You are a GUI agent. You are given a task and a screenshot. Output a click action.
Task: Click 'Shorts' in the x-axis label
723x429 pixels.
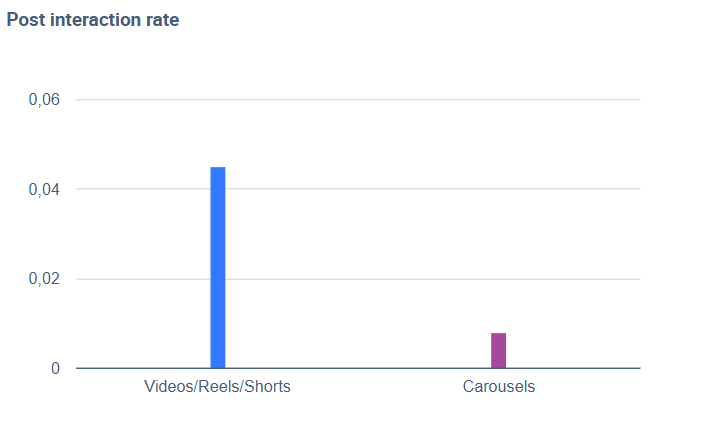(x=267, y=386)
